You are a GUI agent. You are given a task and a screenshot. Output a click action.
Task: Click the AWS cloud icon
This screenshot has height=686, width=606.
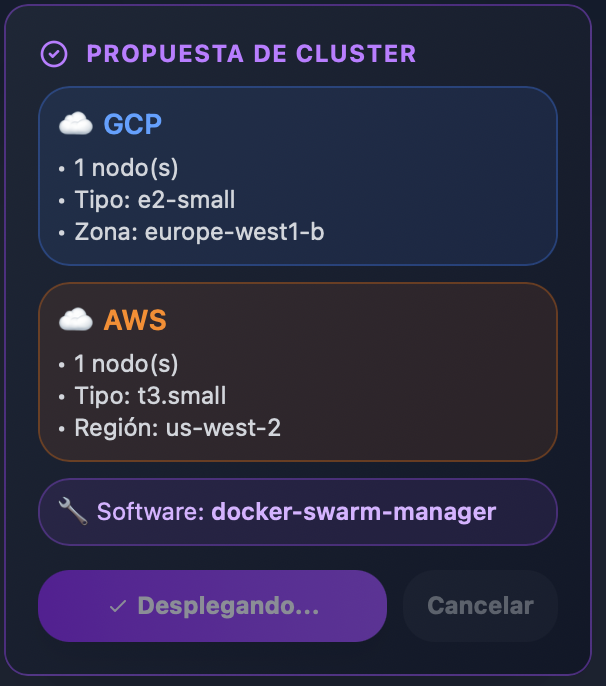click(x=76, y=319)
